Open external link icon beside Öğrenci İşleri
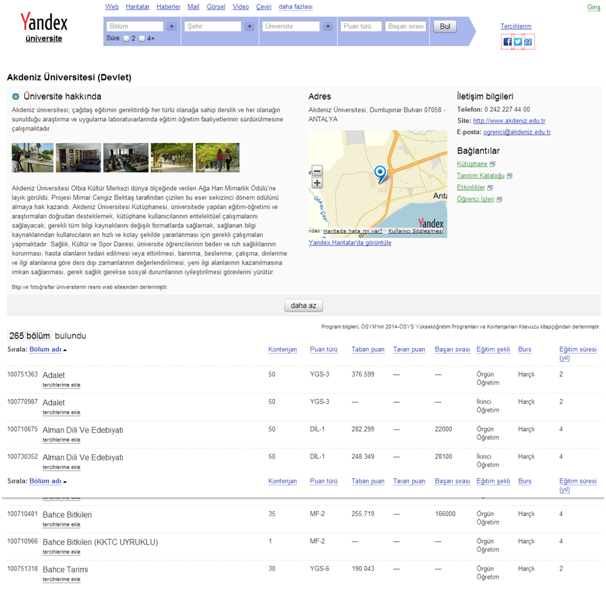Viewport: 606px width, 589px height. tap(500, 199)
